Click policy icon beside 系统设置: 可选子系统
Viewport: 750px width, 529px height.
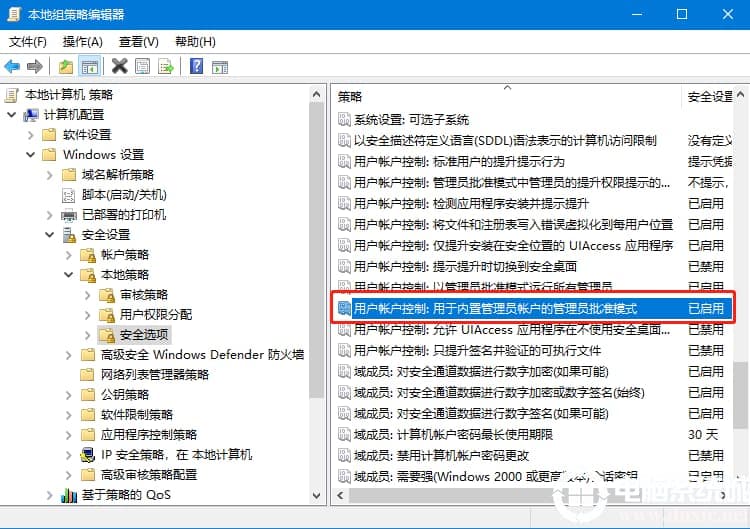(344, 119)
